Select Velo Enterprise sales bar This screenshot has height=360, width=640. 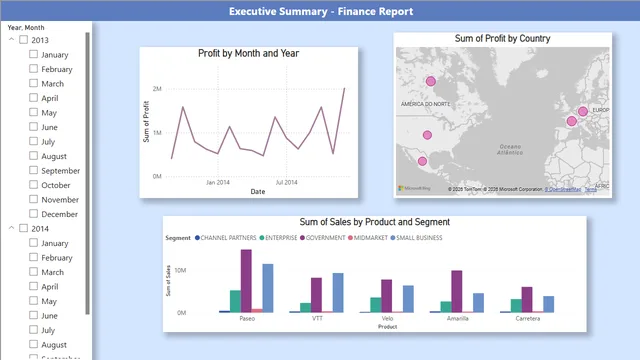coord(376,305)
